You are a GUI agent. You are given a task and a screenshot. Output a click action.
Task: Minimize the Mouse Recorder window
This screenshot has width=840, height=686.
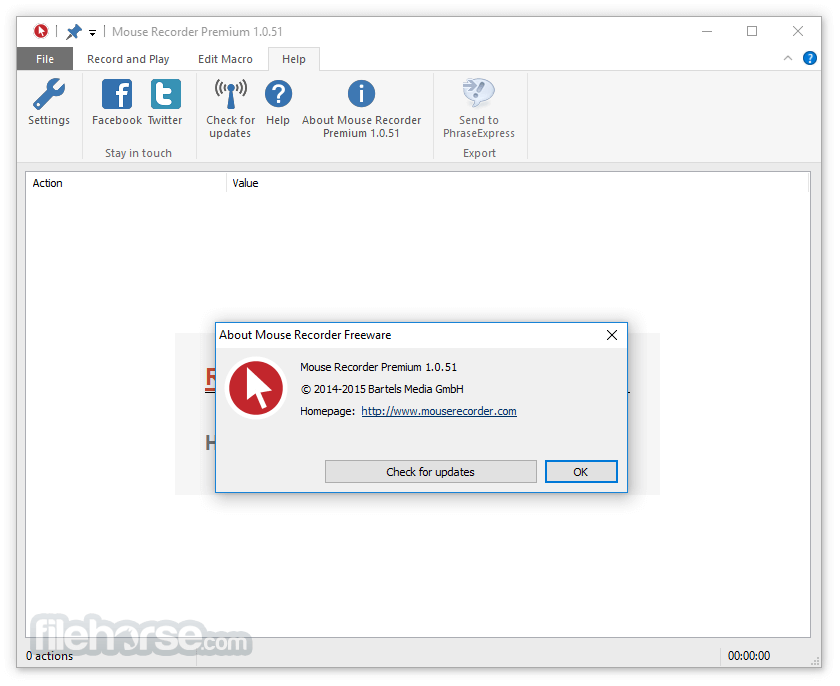(707, 32)
